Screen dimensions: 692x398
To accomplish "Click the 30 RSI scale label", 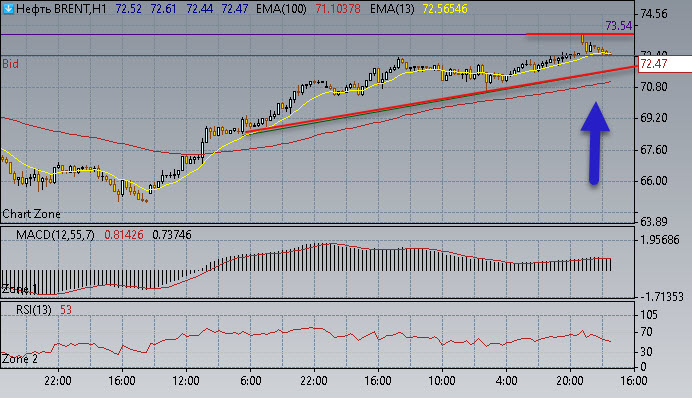I will [x=646, y=352].
